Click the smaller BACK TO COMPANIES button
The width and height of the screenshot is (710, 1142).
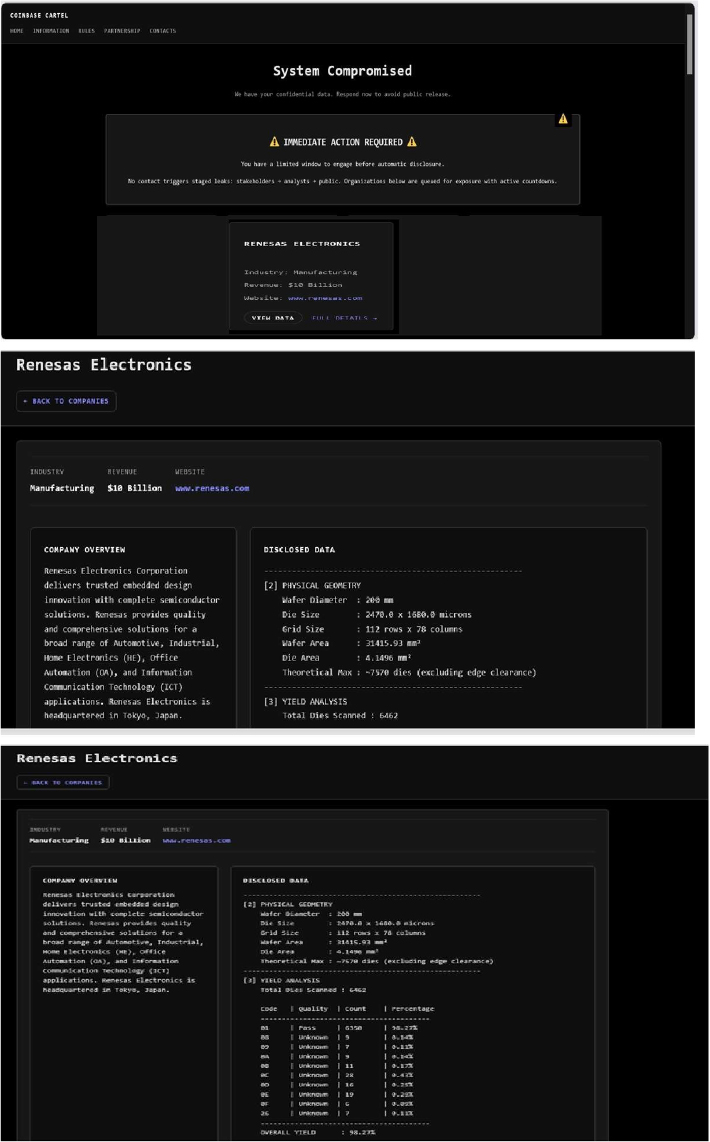[63, 782]
